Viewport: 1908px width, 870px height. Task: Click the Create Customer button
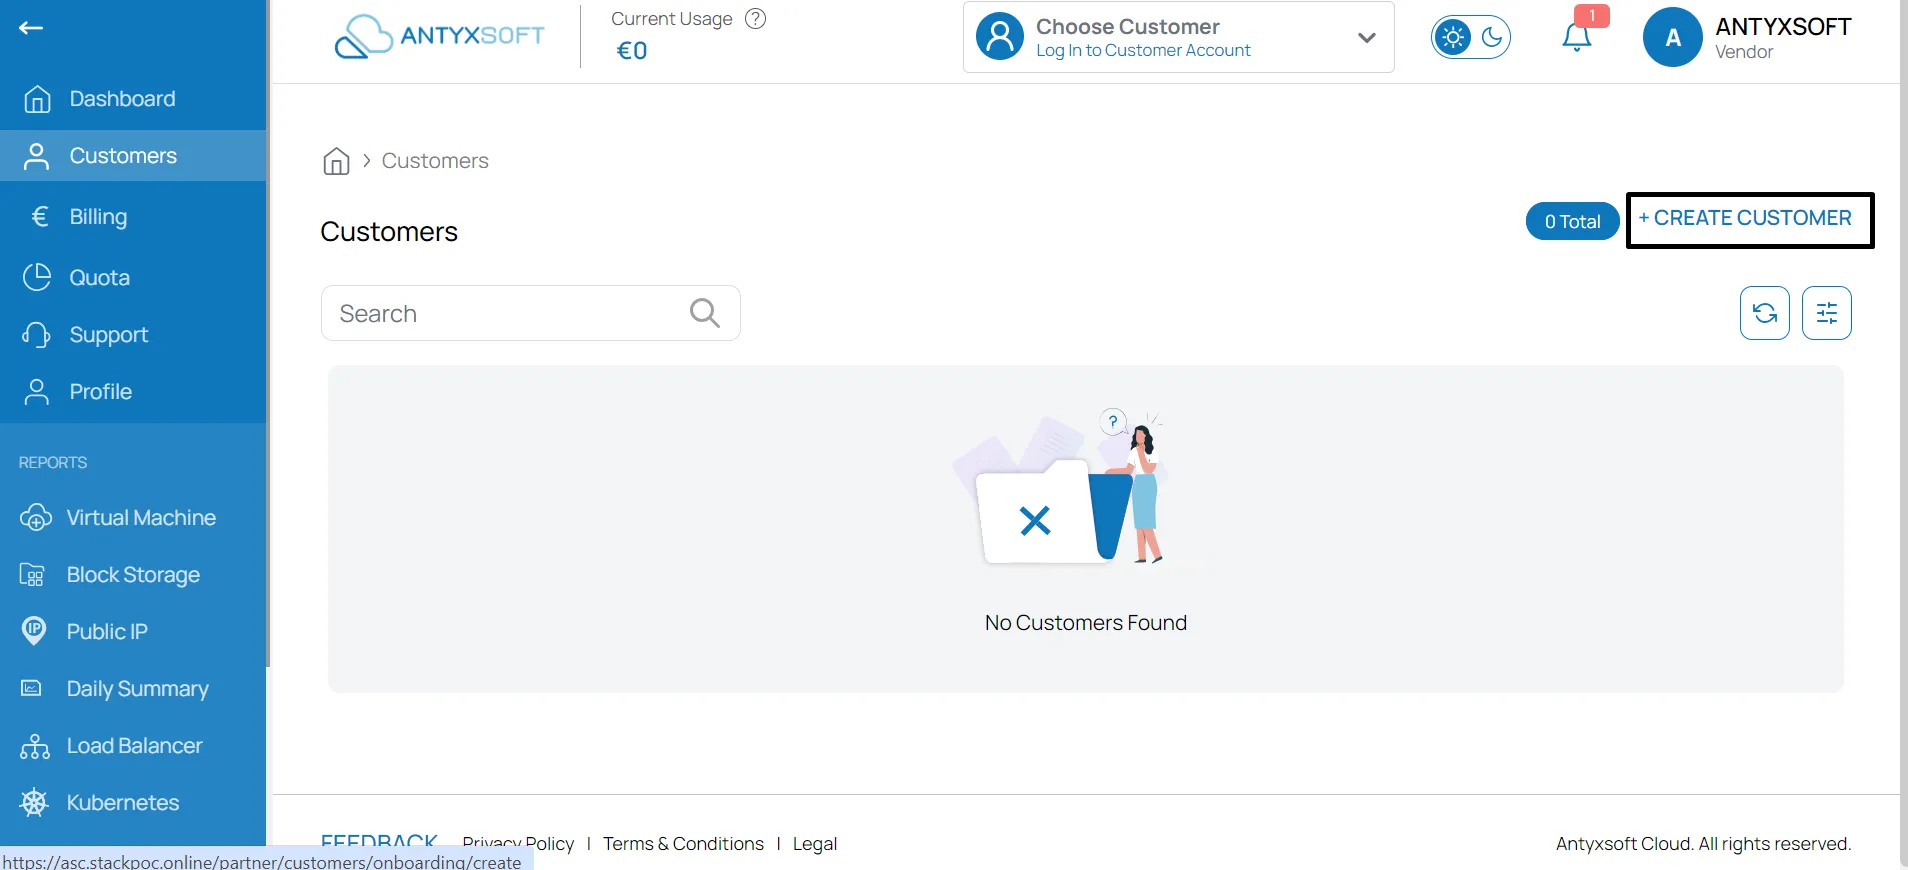(x=1749, y=219)
